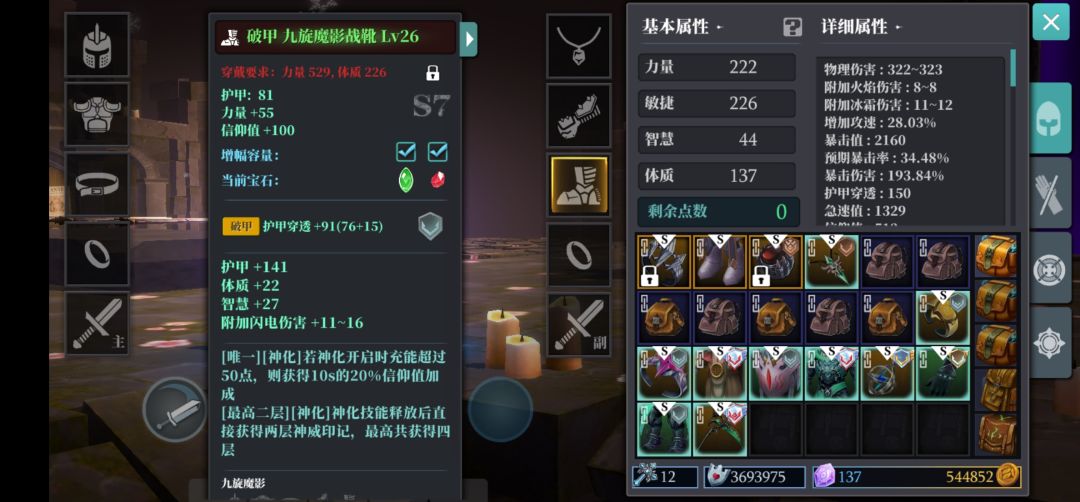
Task: Open the question mark help button
Action: (793, 28)
